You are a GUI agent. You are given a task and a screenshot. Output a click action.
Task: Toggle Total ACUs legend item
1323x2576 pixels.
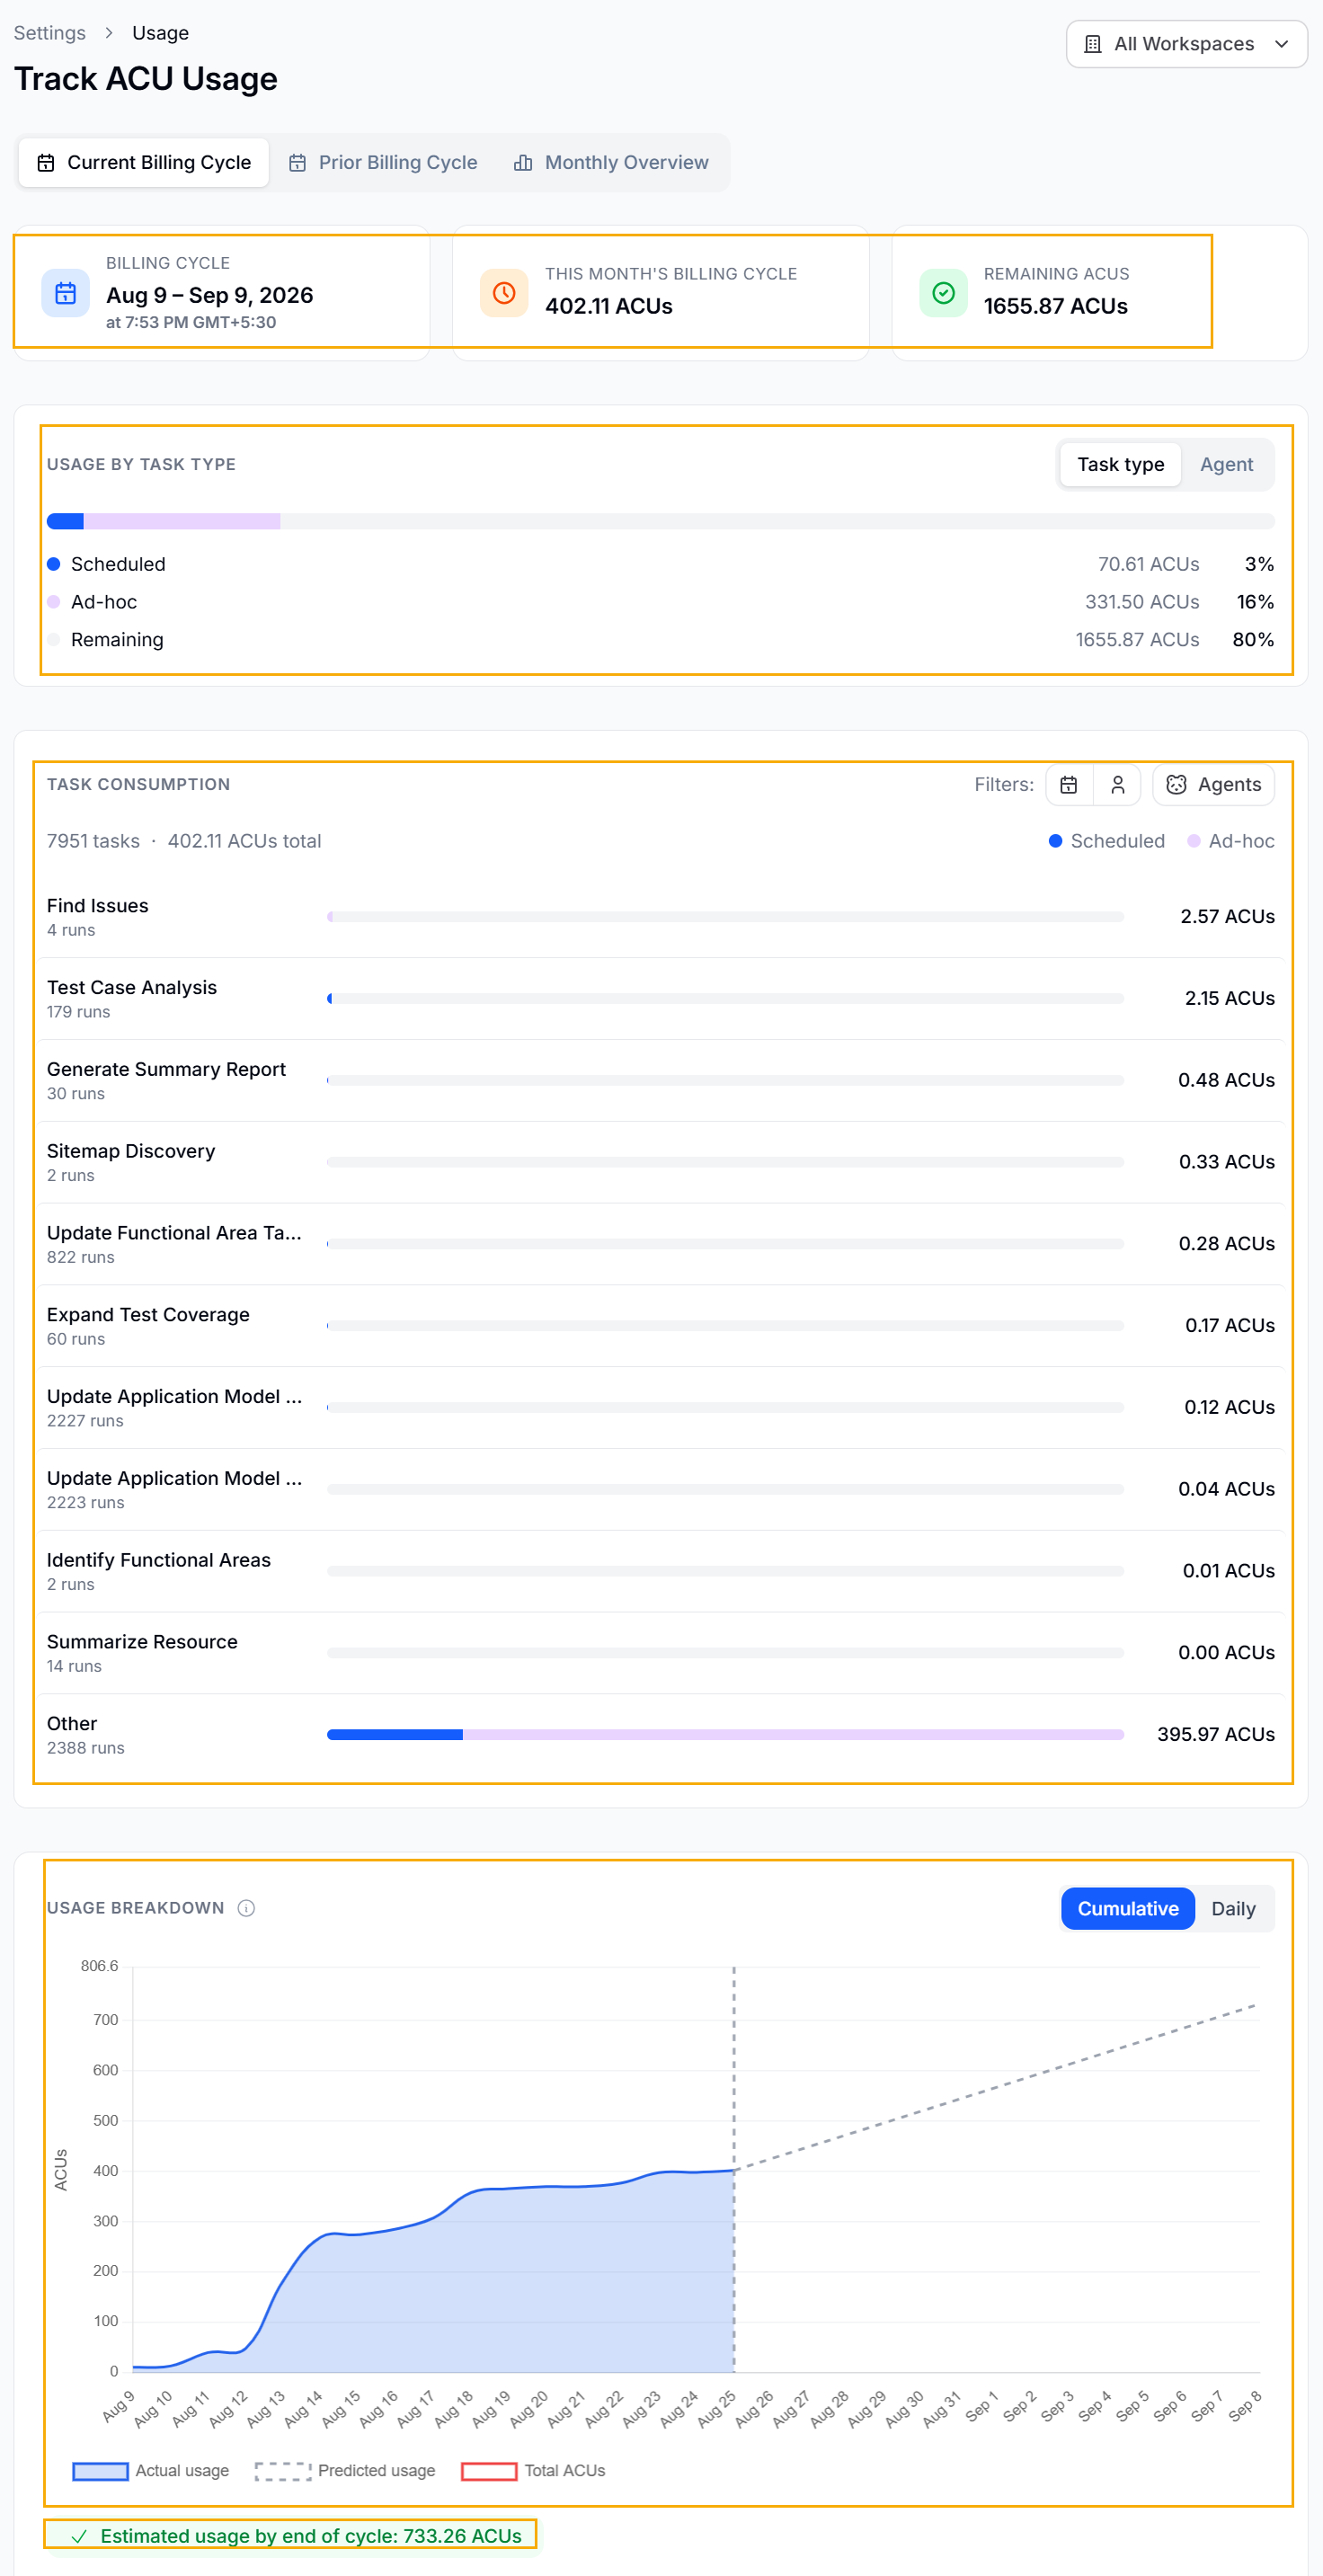tap(533, 2471)
